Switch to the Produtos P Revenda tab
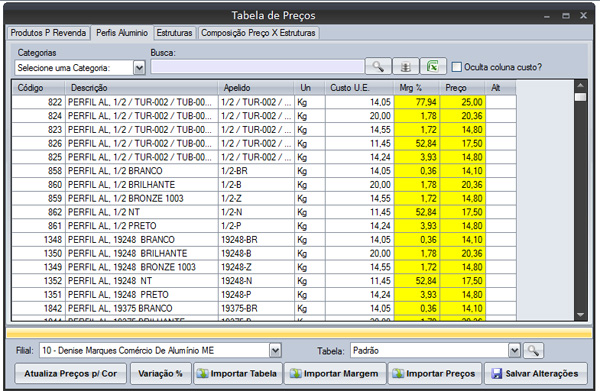The height and width of the screenshot is (391, 600). pyautogui.click(x=48, y=33)
